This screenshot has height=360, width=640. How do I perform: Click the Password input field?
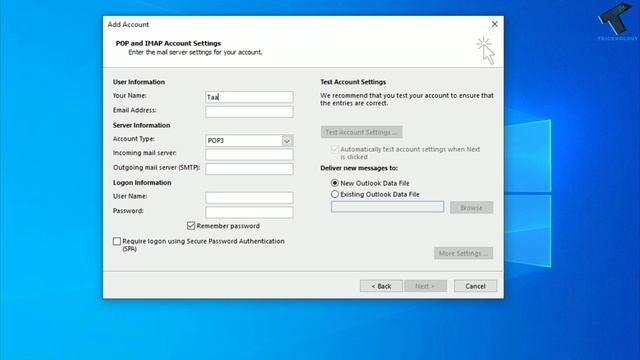point(249,212)
